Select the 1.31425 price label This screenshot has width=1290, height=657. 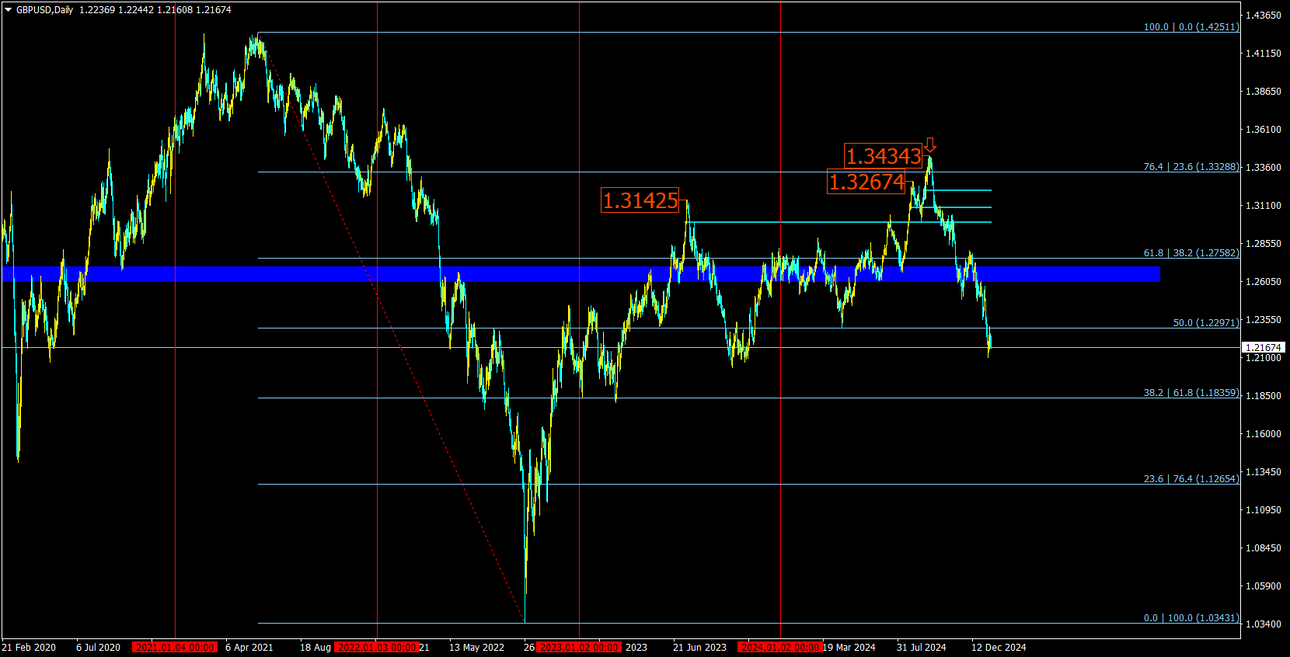pos(640,200)
